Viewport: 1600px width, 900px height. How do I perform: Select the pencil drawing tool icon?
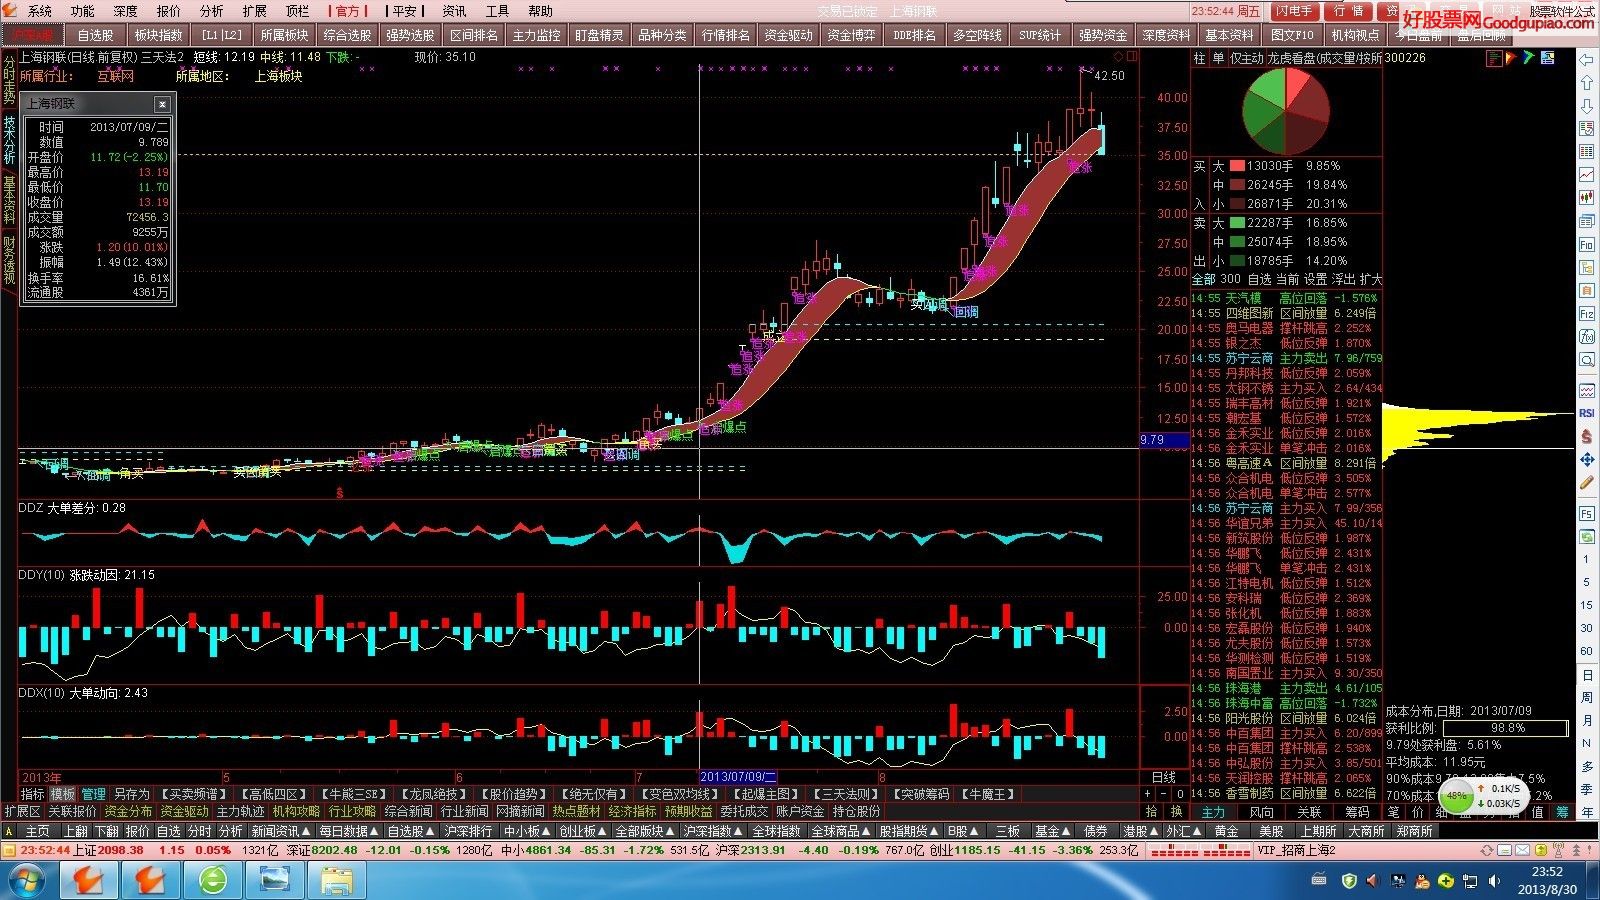click(1587, 483)
